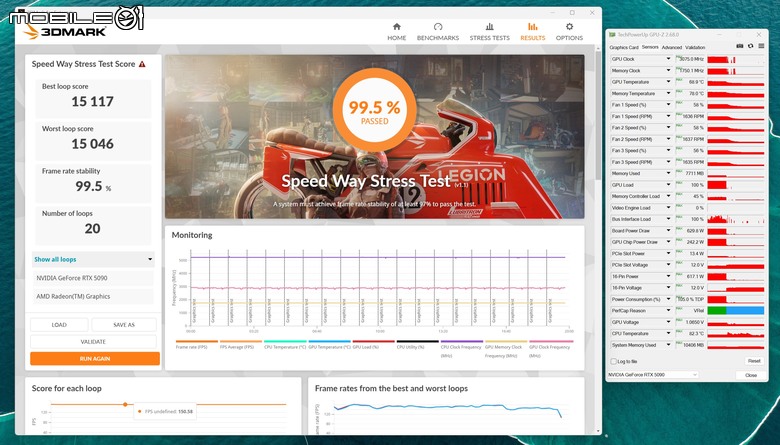Click the 3DMark vertical scrollbar
The width and height of the screenshot is (780, 445).
[598, 115]
